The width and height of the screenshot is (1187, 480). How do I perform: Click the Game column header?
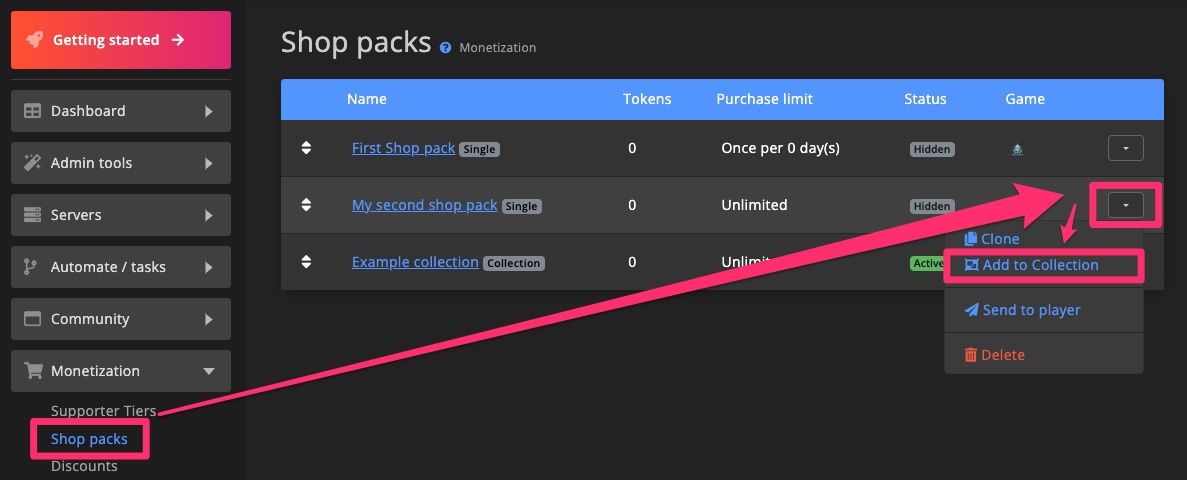point(1025,99)
